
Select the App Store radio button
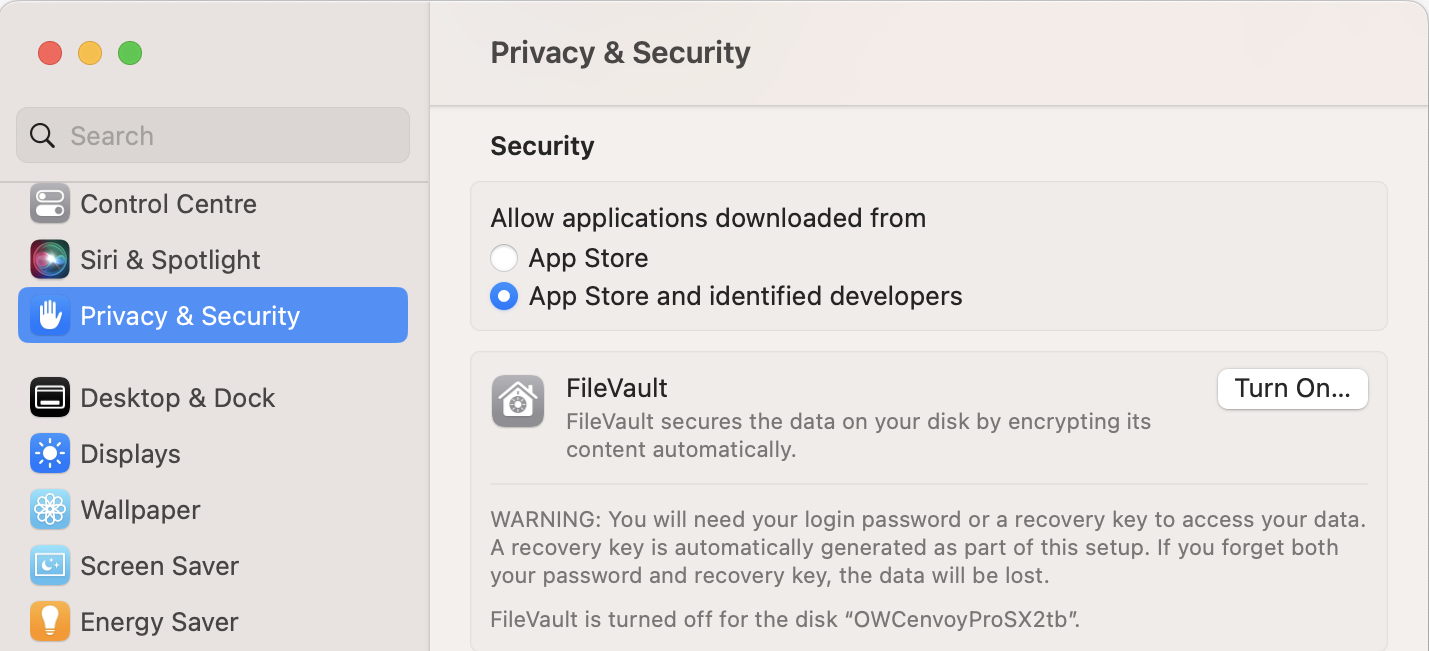504,258
